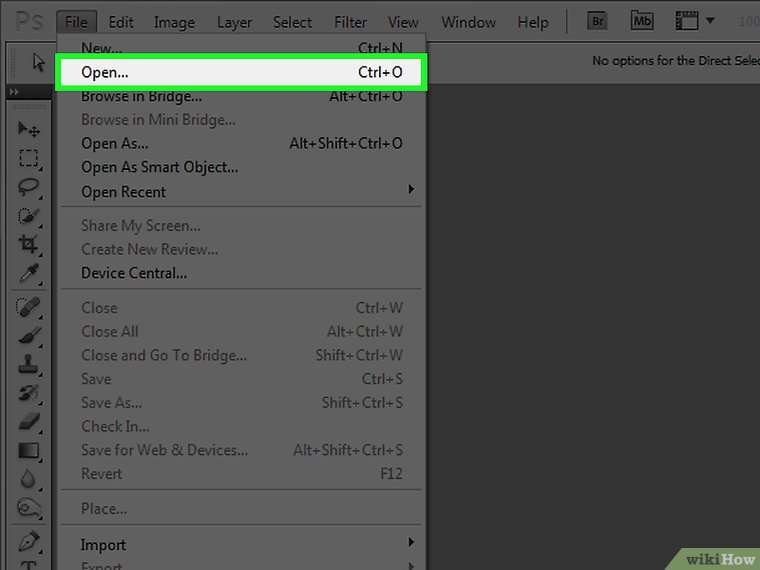The image size is (760, 570).
Task: Choose Browse in Bridge... menu entry
Action: 141,96
